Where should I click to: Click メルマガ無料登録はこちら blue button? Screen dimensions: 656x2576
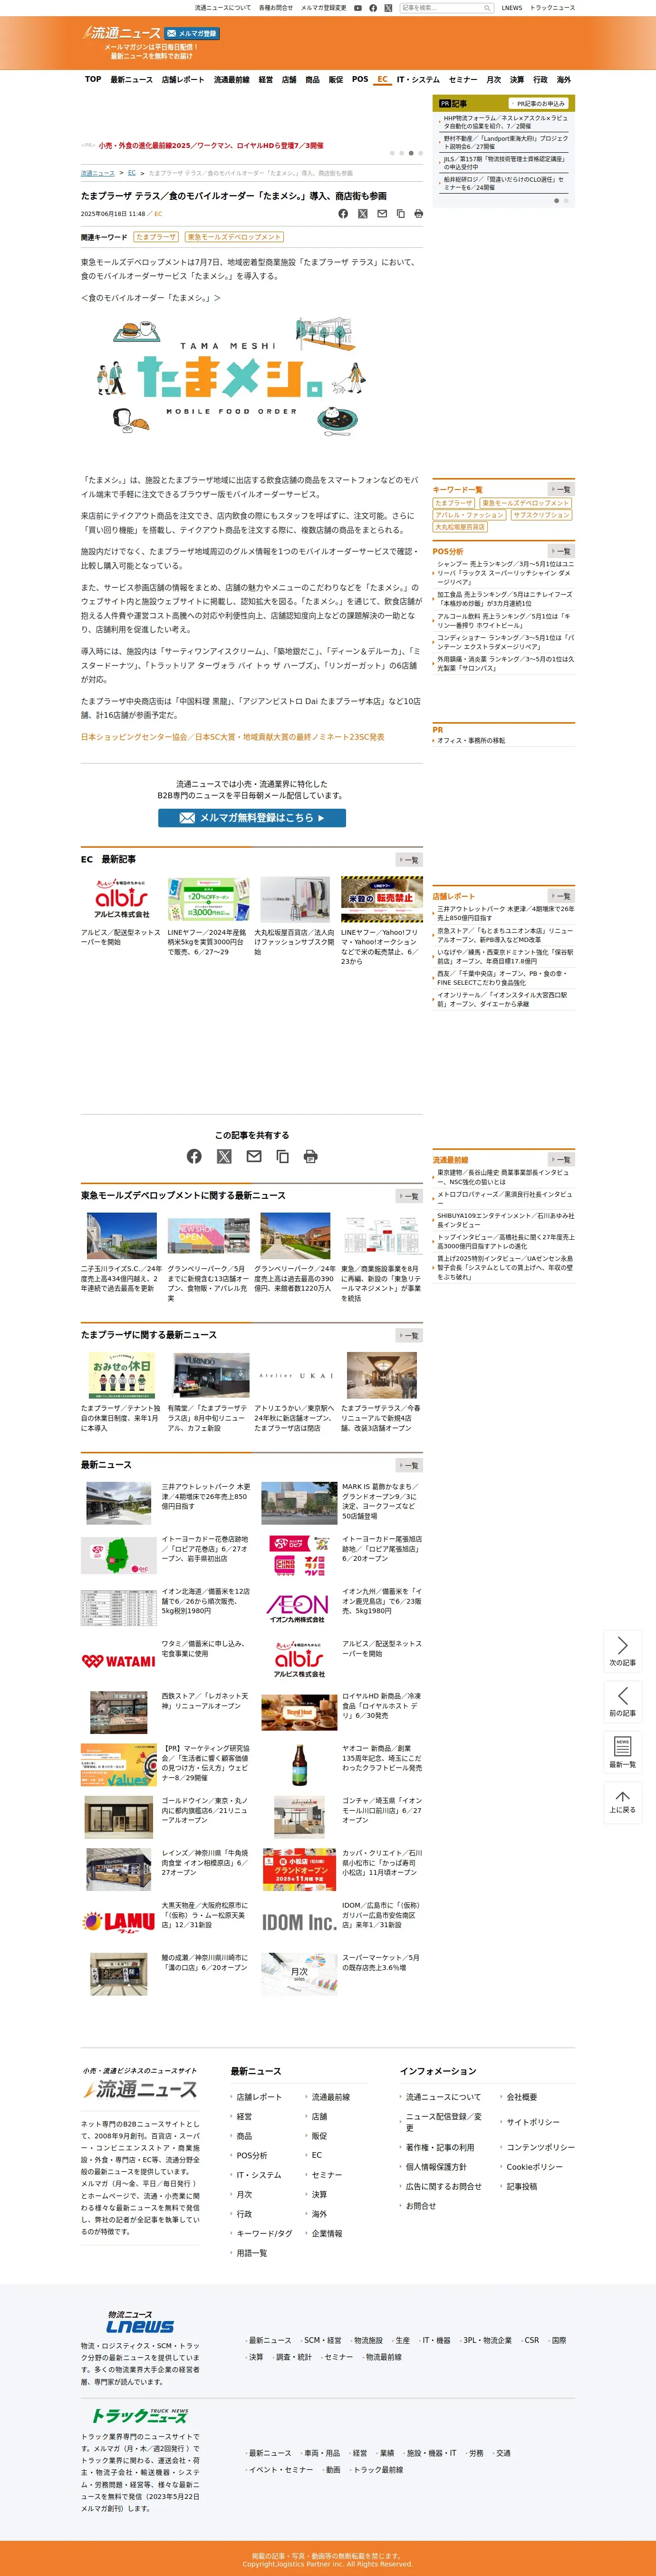[x=252, y=818]
